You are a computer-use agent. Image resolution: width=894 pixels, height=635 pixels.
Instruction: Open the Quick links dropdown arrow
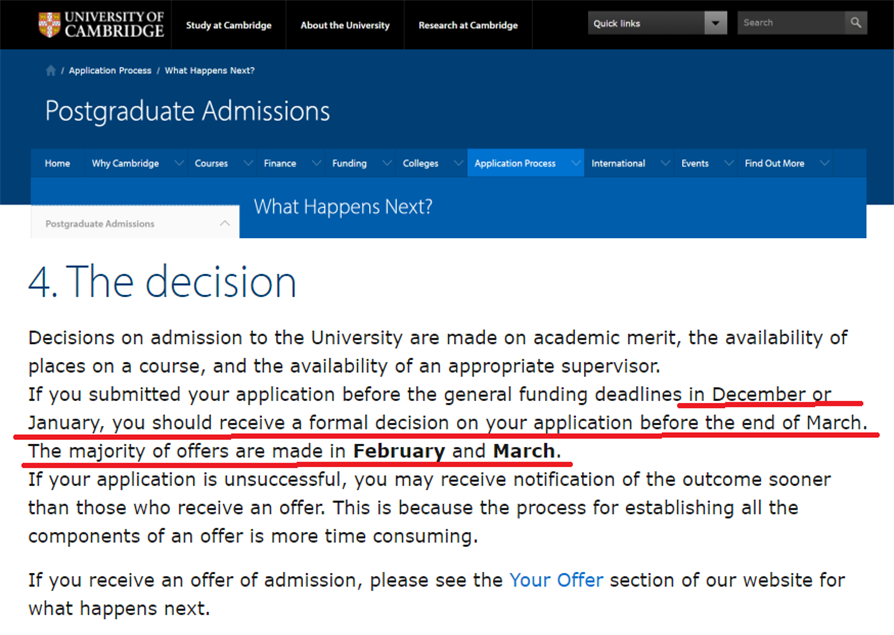[715, 23]
